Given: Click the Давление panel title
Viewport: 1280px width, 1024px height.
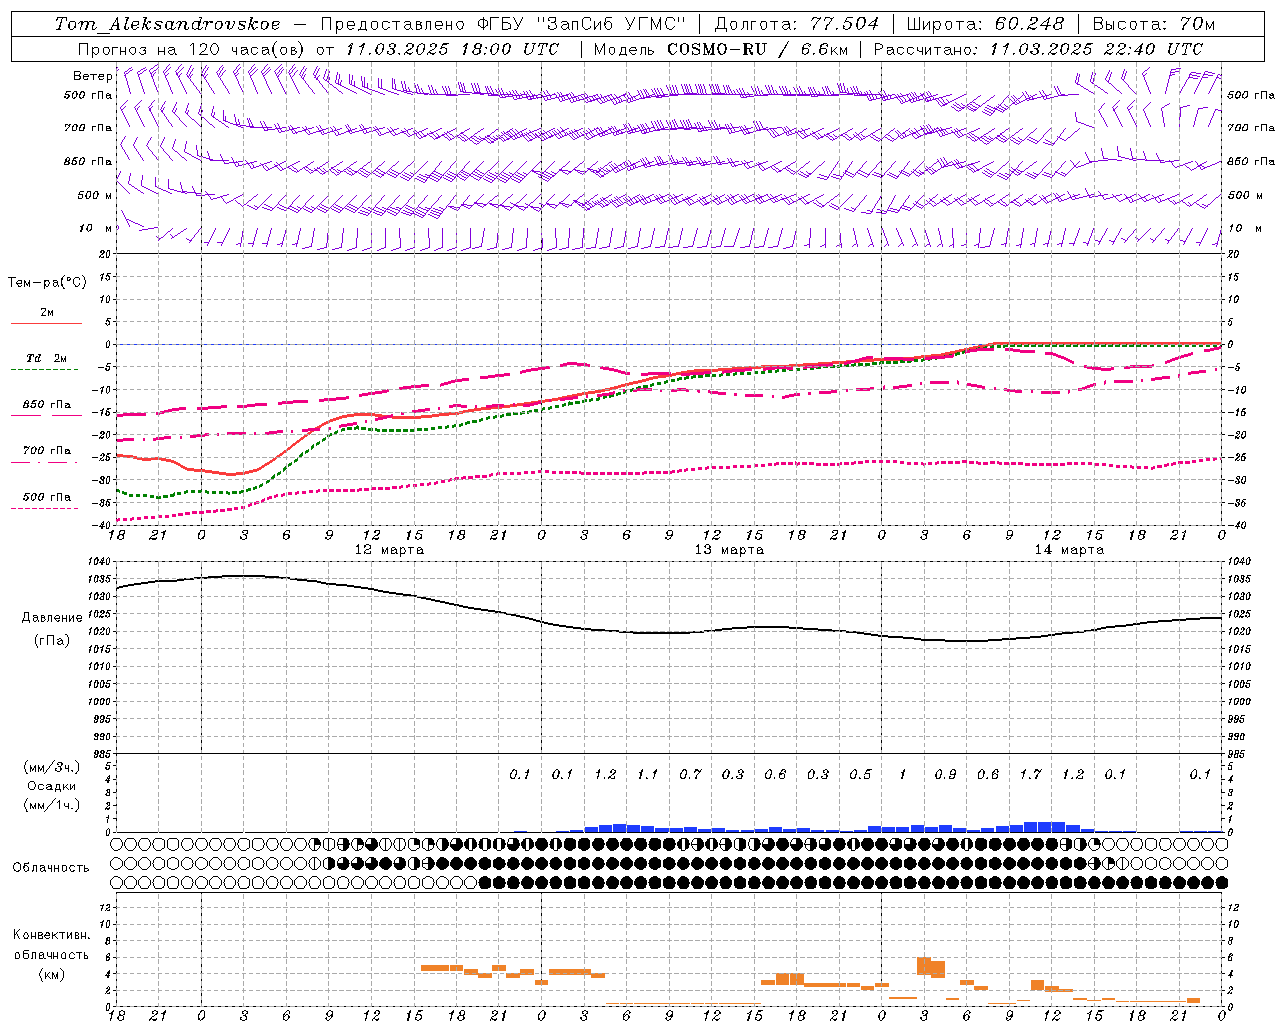Looking at the screenshot, I should click(x=52, y=618).
